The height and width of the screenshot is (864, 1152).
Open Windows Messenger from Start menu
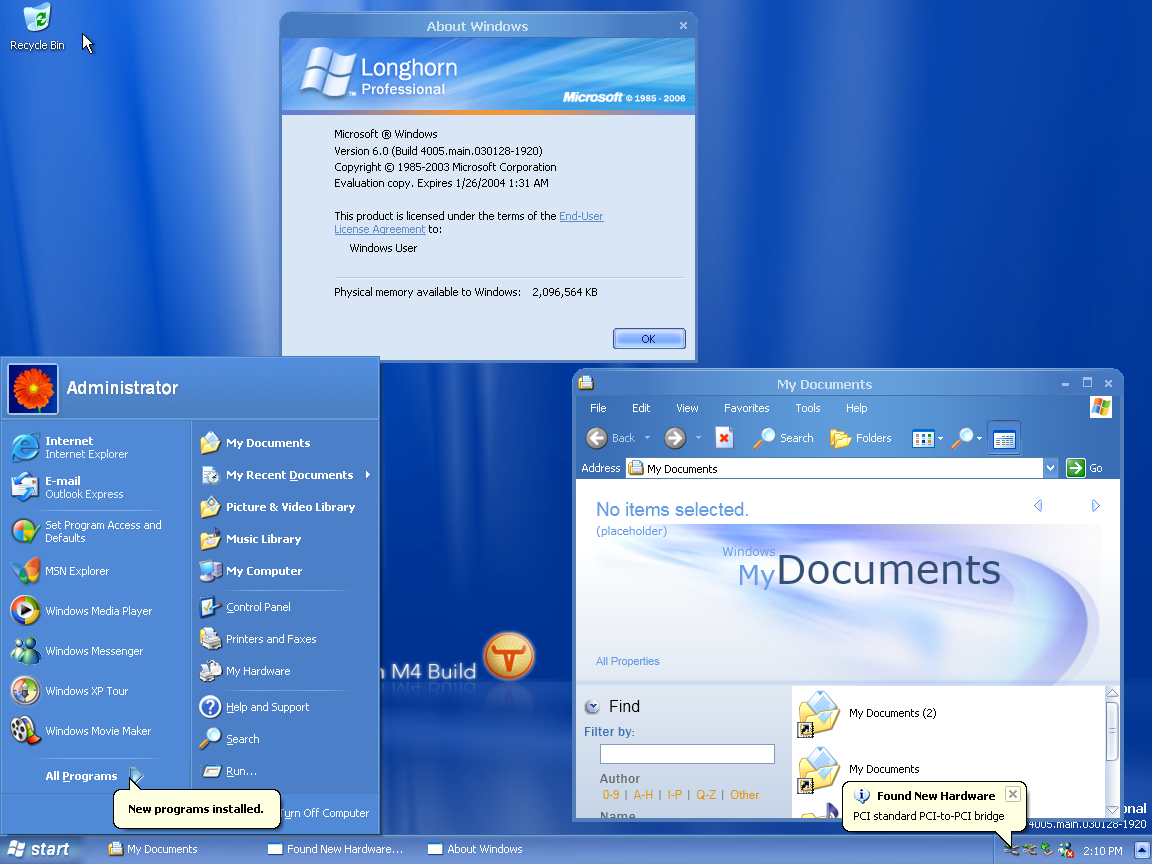coord(77,651)
